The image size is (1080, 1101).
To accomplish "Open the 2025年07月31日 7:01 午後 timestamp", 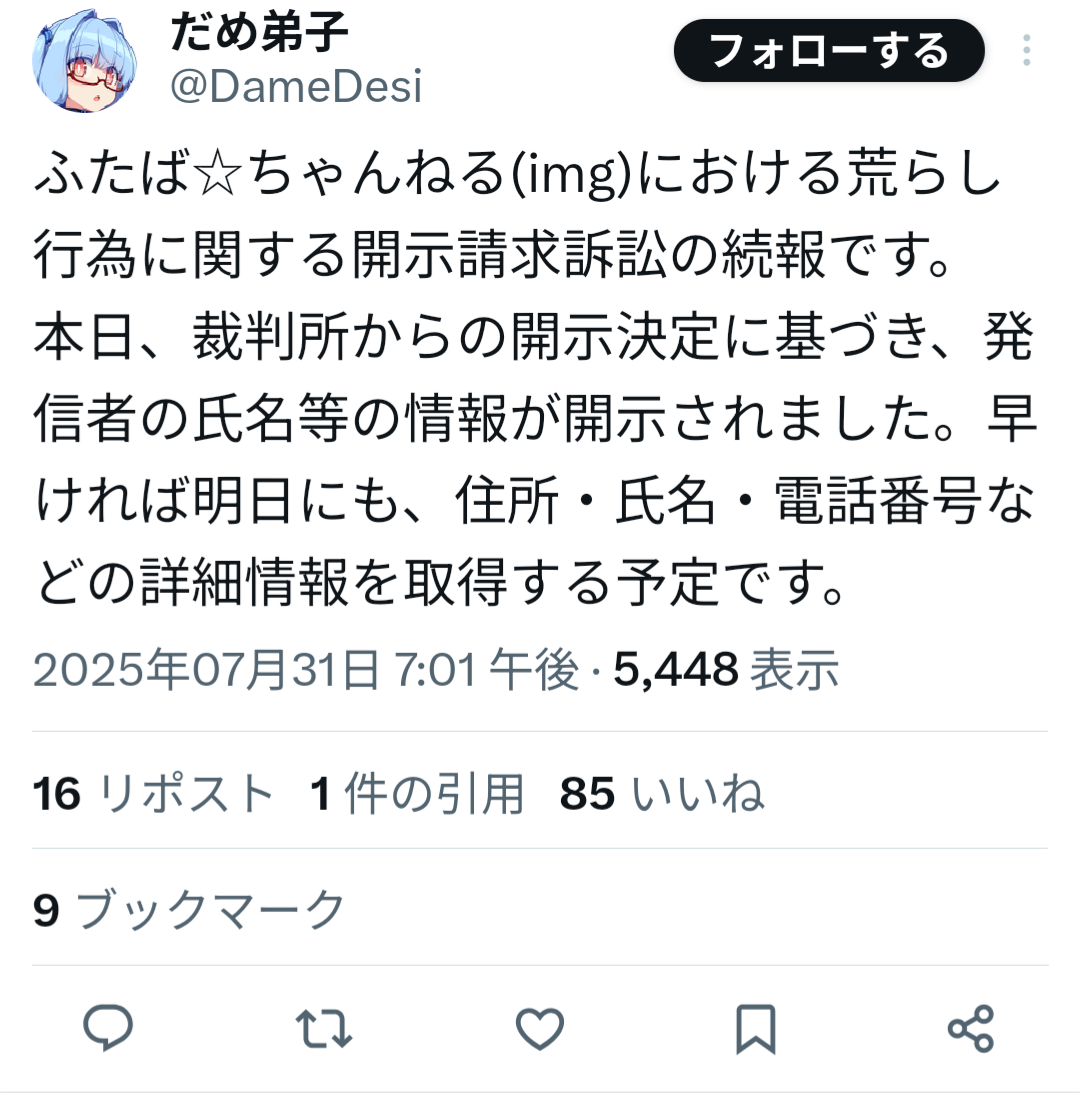I will (x=306, y=669).
